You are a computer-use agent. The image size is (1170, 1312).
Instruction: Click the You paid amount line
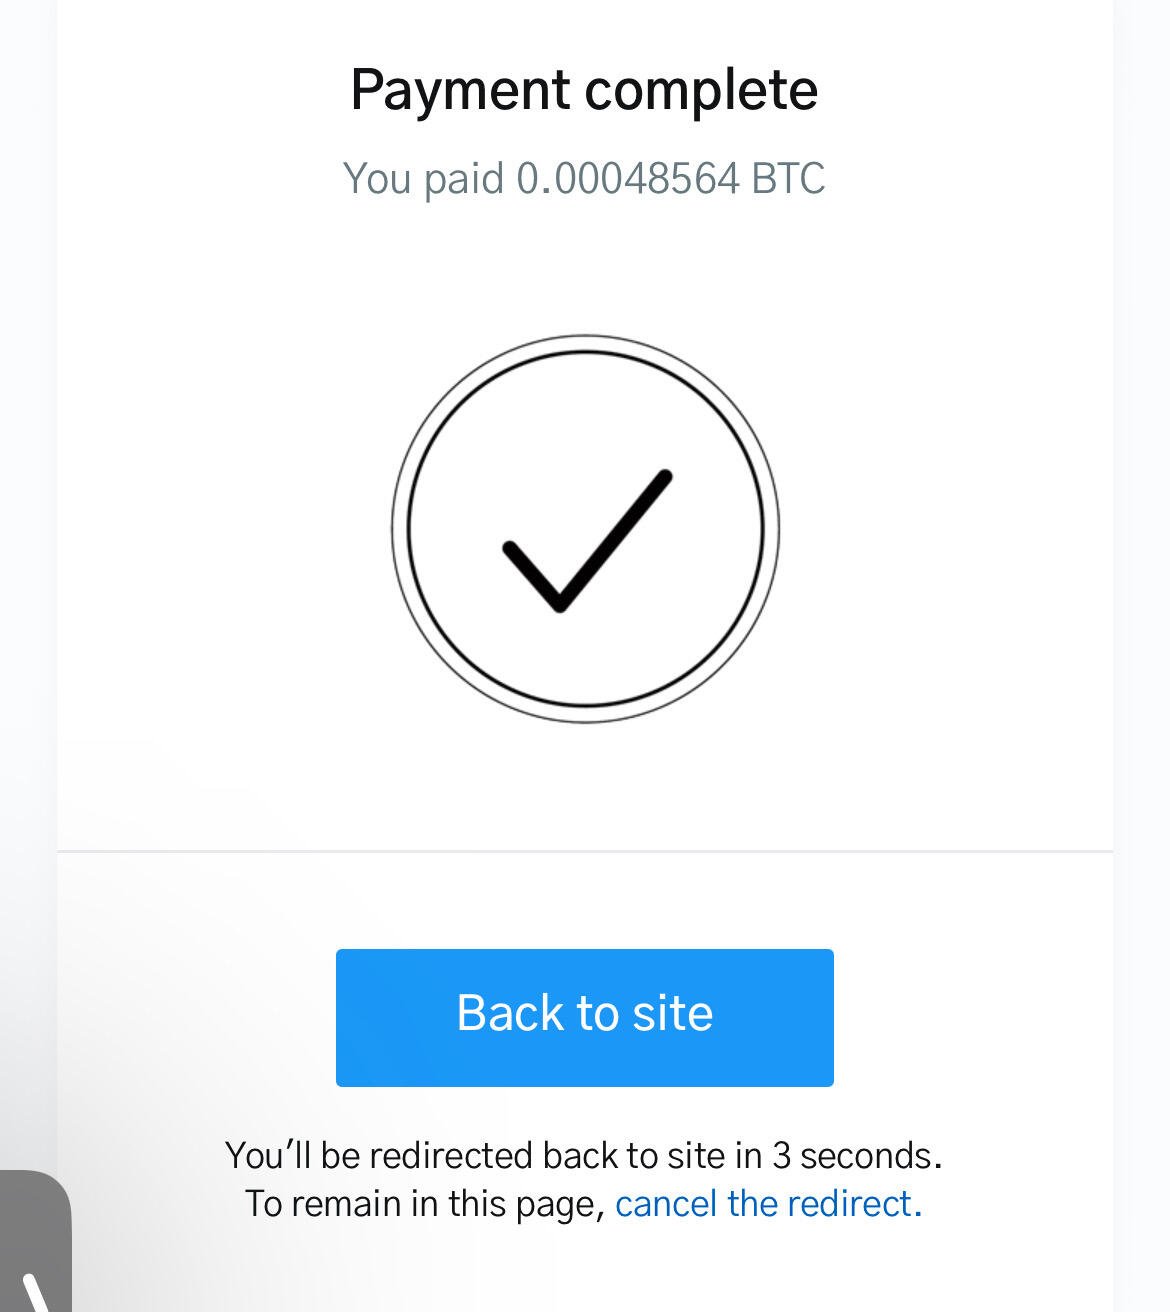[x=584, y=179]
